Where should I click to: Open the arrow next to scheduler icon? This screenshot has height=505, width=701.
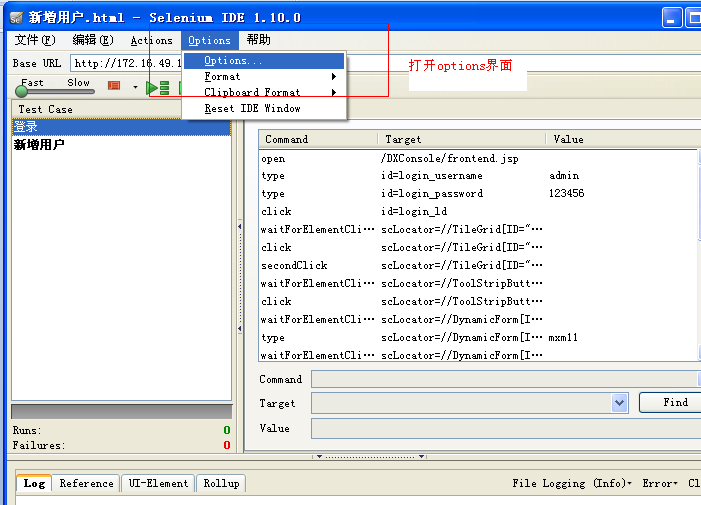pyautogui.click(x=135, y=87)
